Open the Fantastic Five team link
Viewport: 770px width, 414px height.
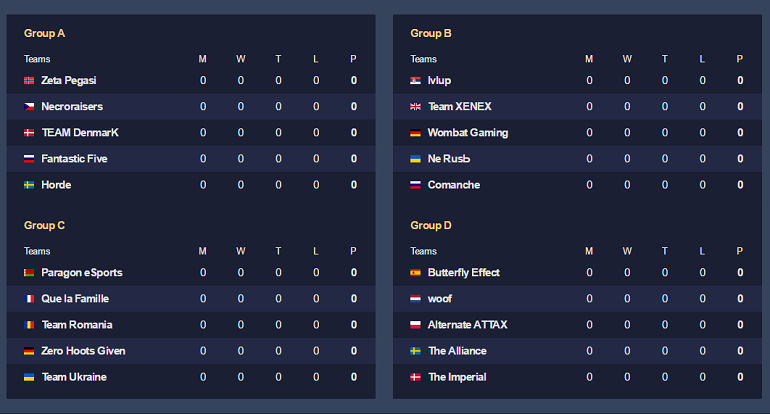click(74, 159)
